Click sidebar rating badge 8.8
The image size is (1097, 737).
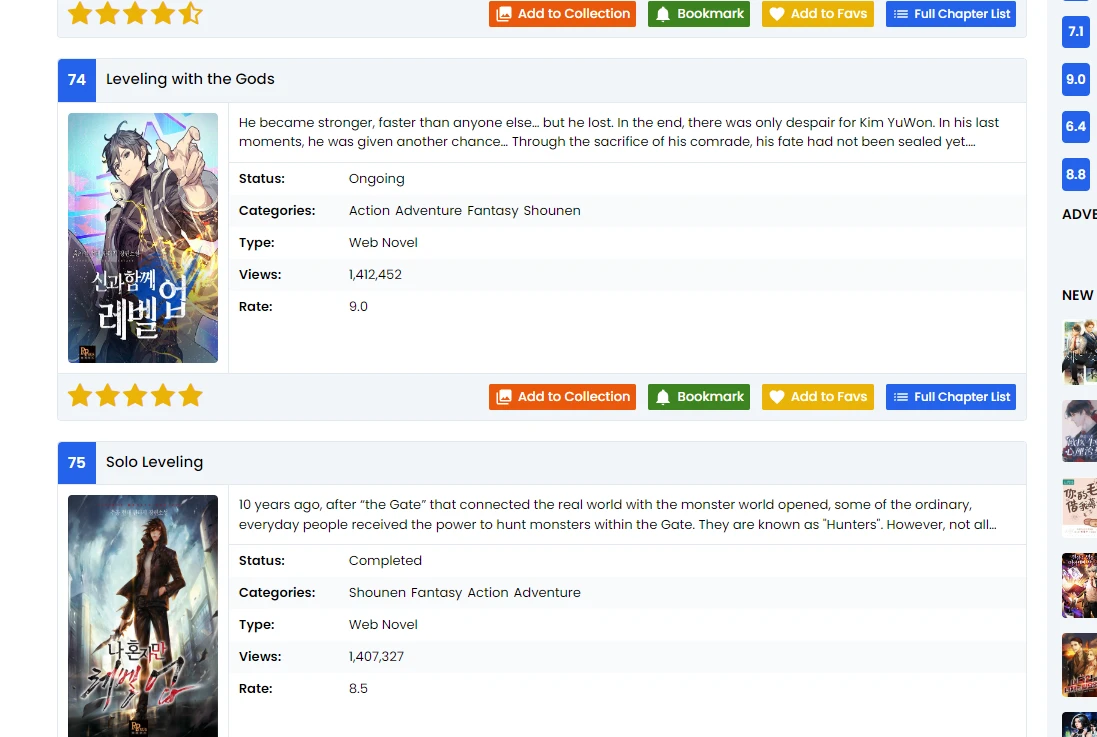[x=1075, y=174]
